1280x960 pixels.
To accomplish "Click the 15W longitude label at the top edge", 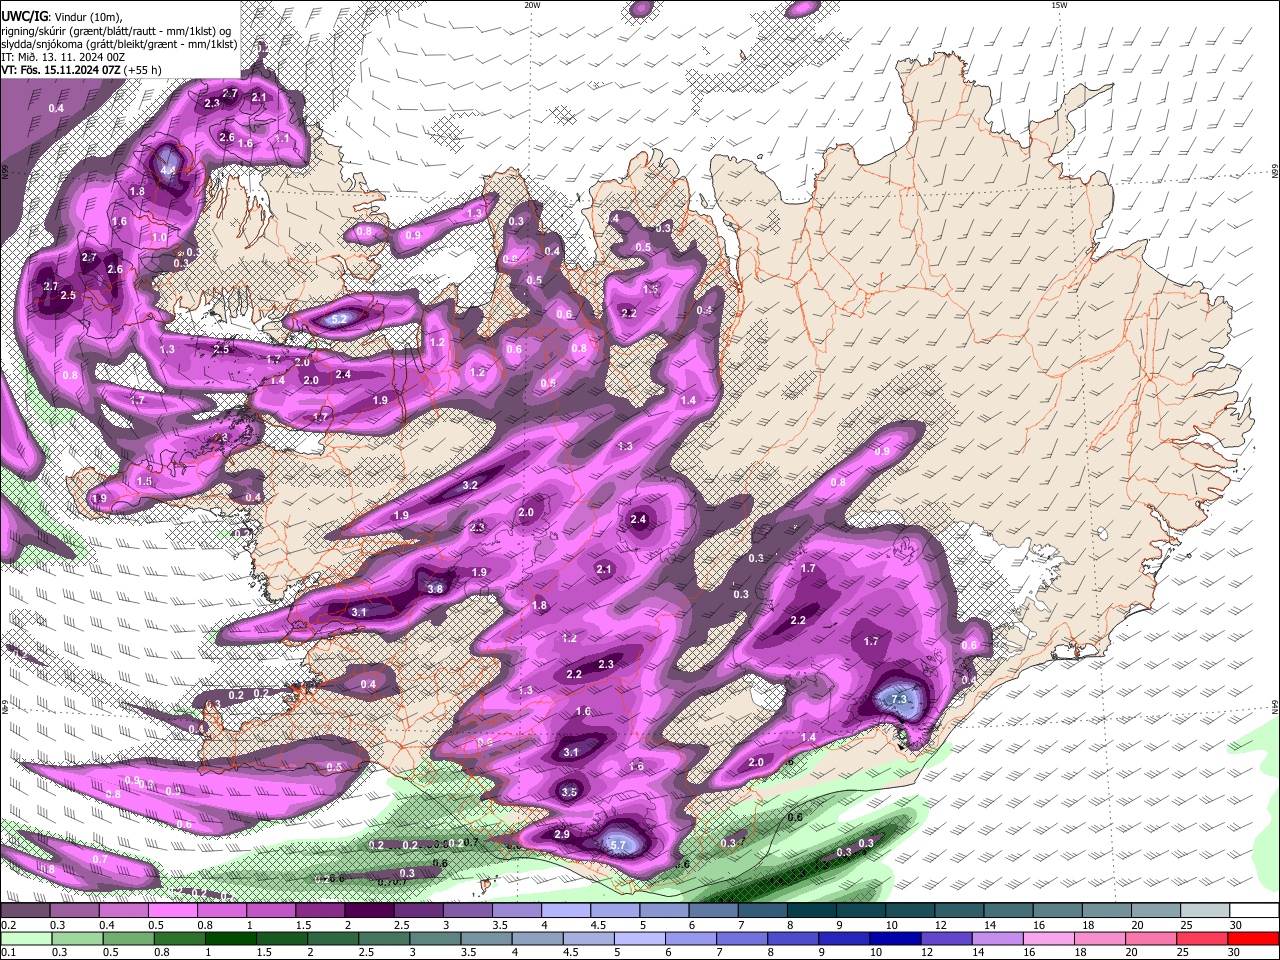I will pos(1059,5).
